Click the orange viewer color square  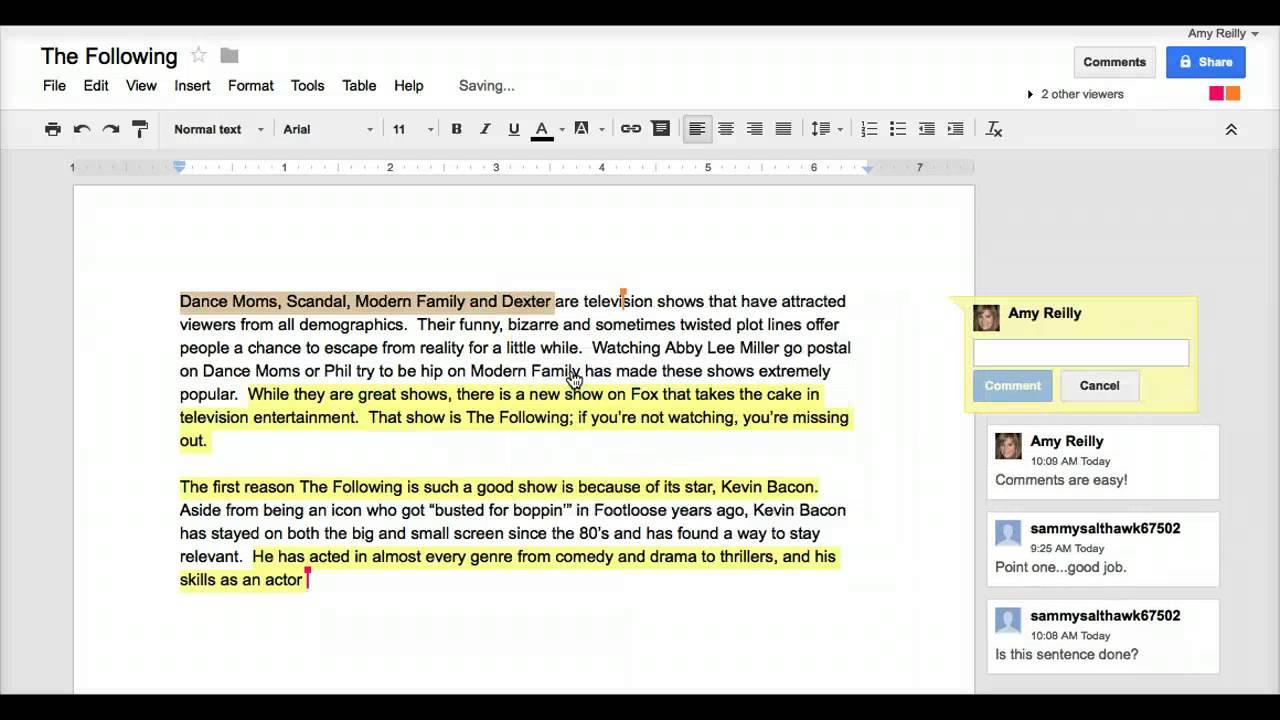click(x=1233, y=94)
